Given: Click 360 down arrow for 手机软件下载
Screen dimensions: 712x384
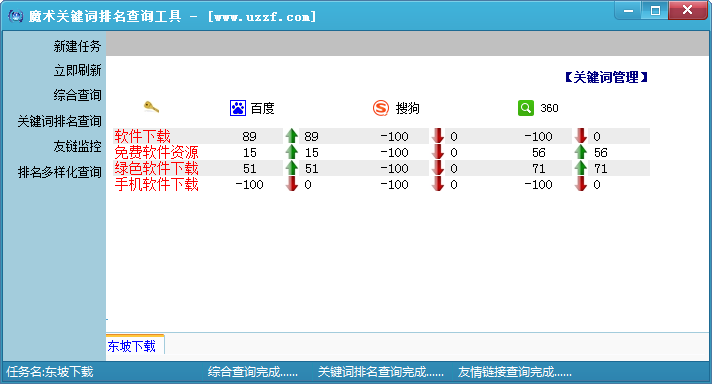Looking at the screenshot, I should pos(581,184).
